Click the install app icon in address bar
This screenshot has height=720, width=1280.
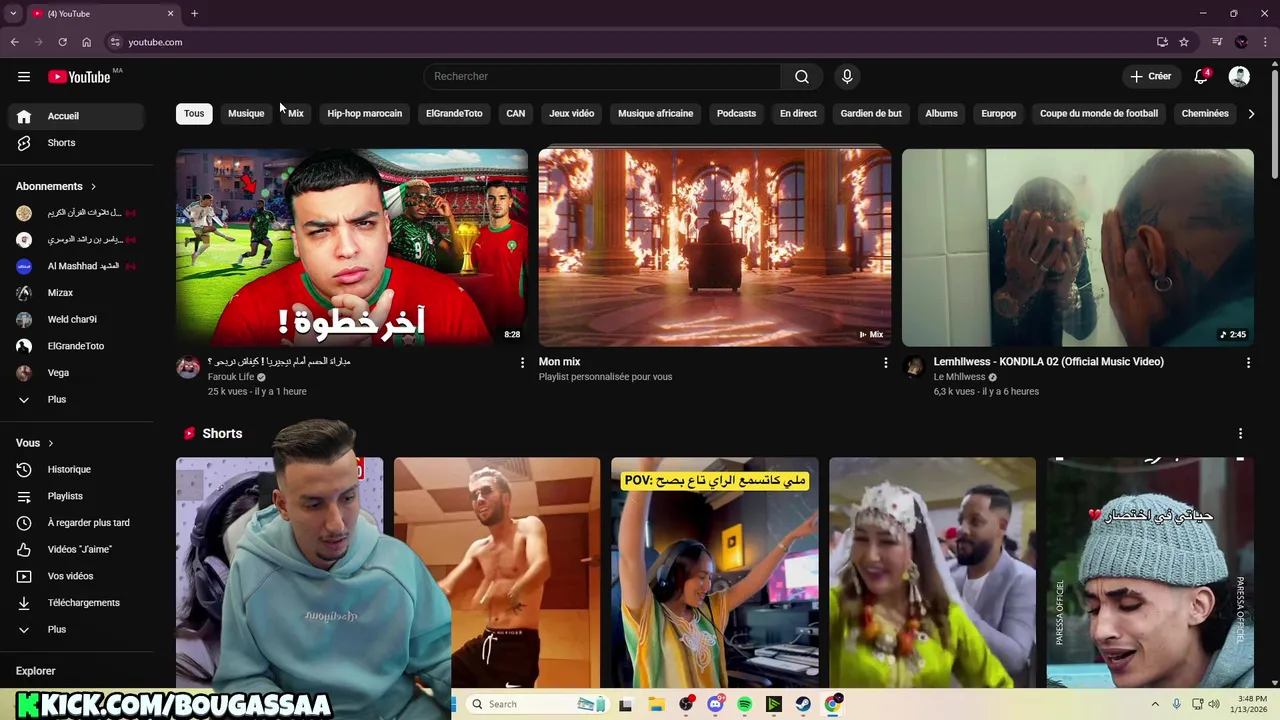click(1162, 42)
